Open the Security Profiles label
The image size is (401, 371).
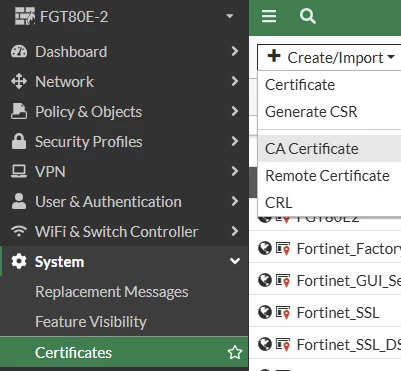pyautogui.click(x=89, y=142)
